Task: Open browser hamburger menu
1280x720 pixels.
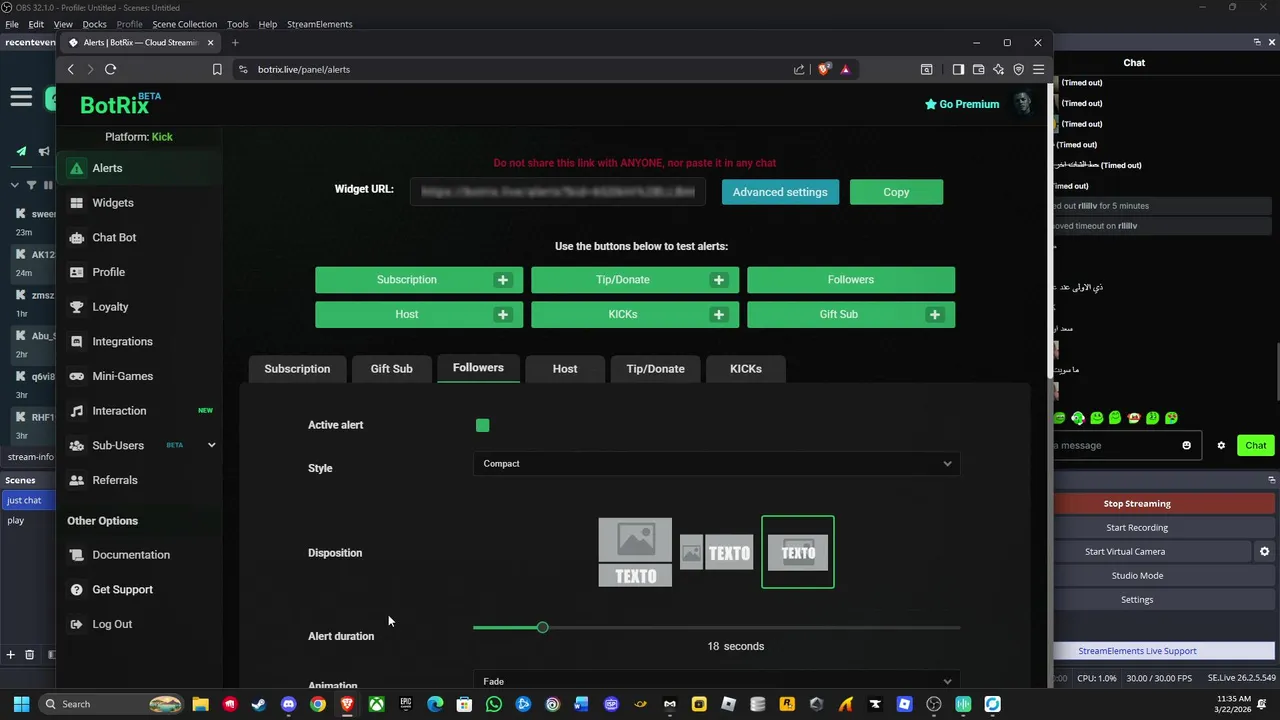Action: click(x=1038, y=69)
